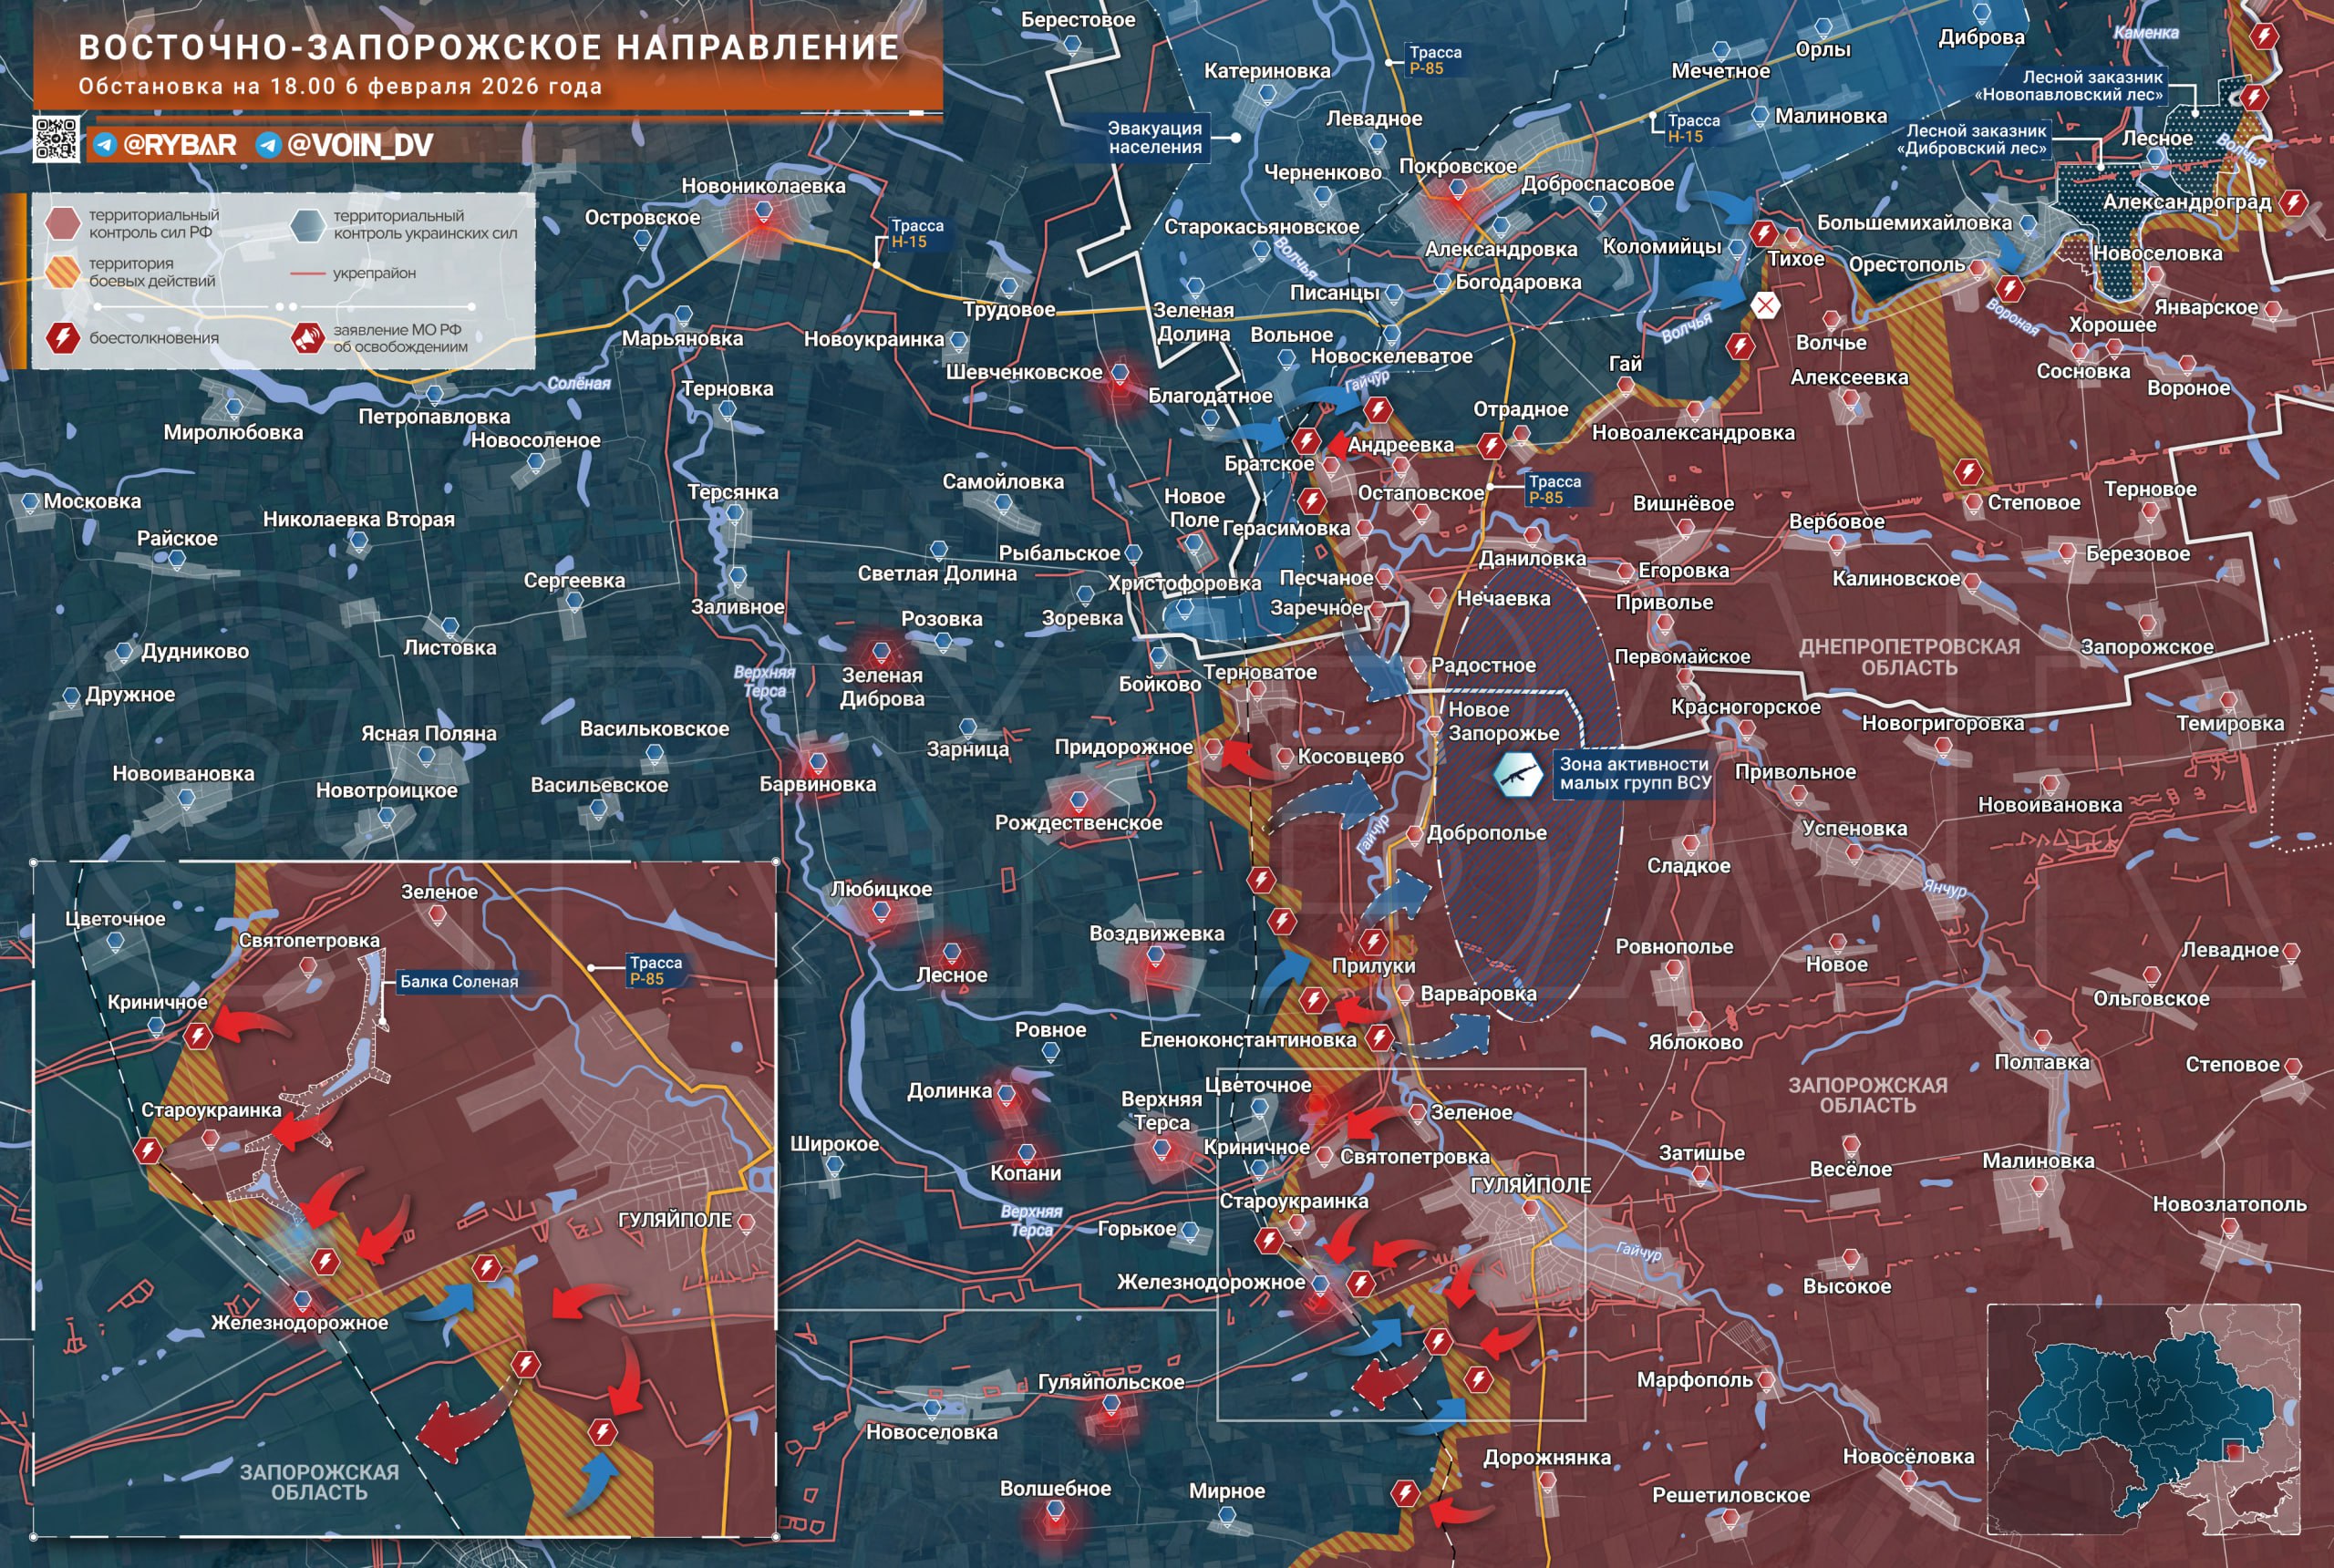Click the striped территория боевых действий swatch
The width and height of the screenshot is (2334, 1568).
63,271
